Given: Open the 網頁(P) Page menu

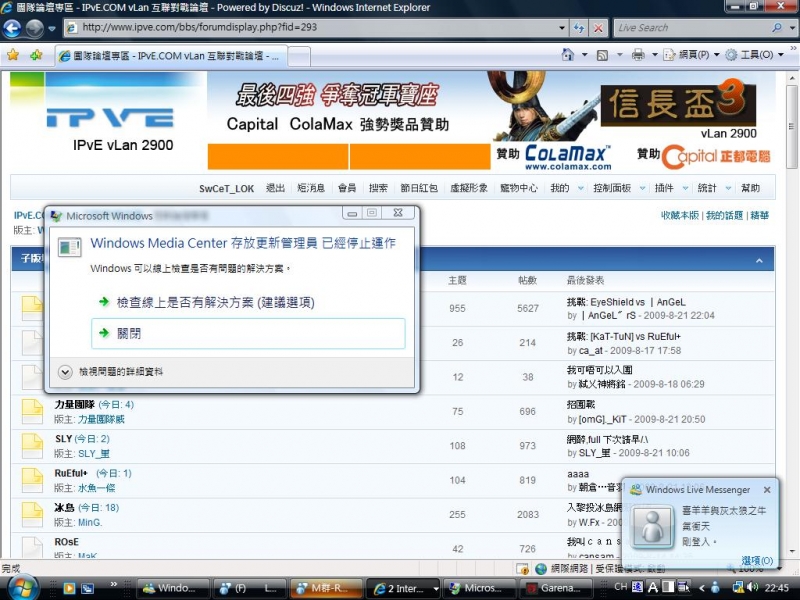Looking at the screenshot, I should (x=691, y=55).
